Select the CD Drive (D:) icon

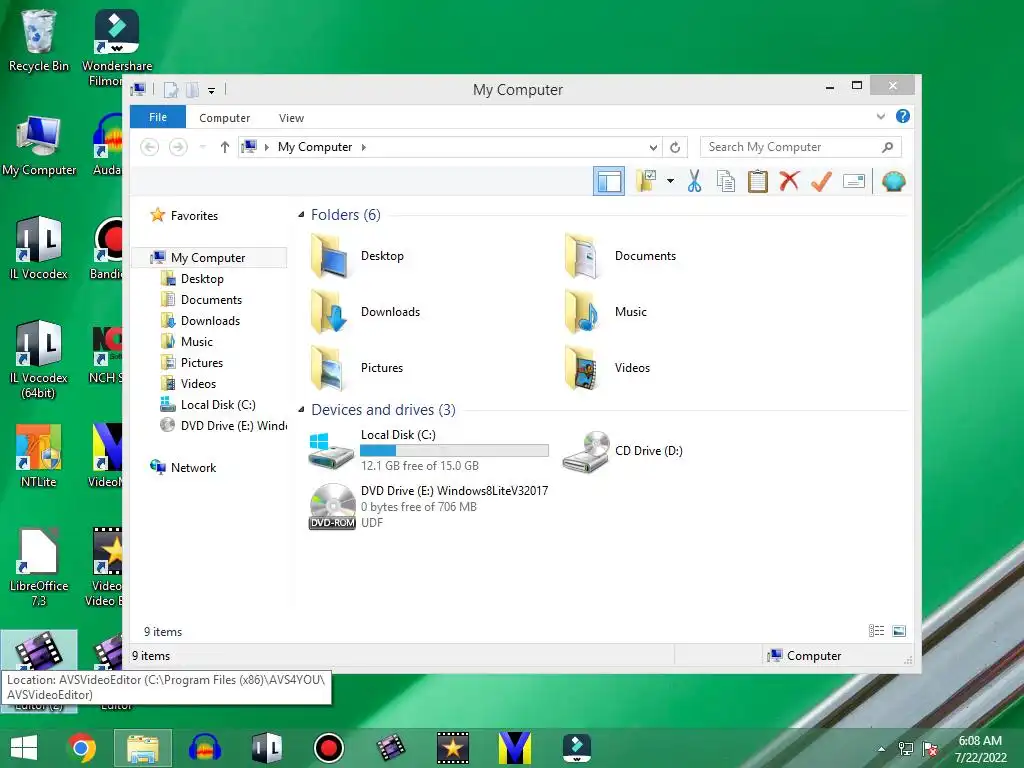coord(586,451)
